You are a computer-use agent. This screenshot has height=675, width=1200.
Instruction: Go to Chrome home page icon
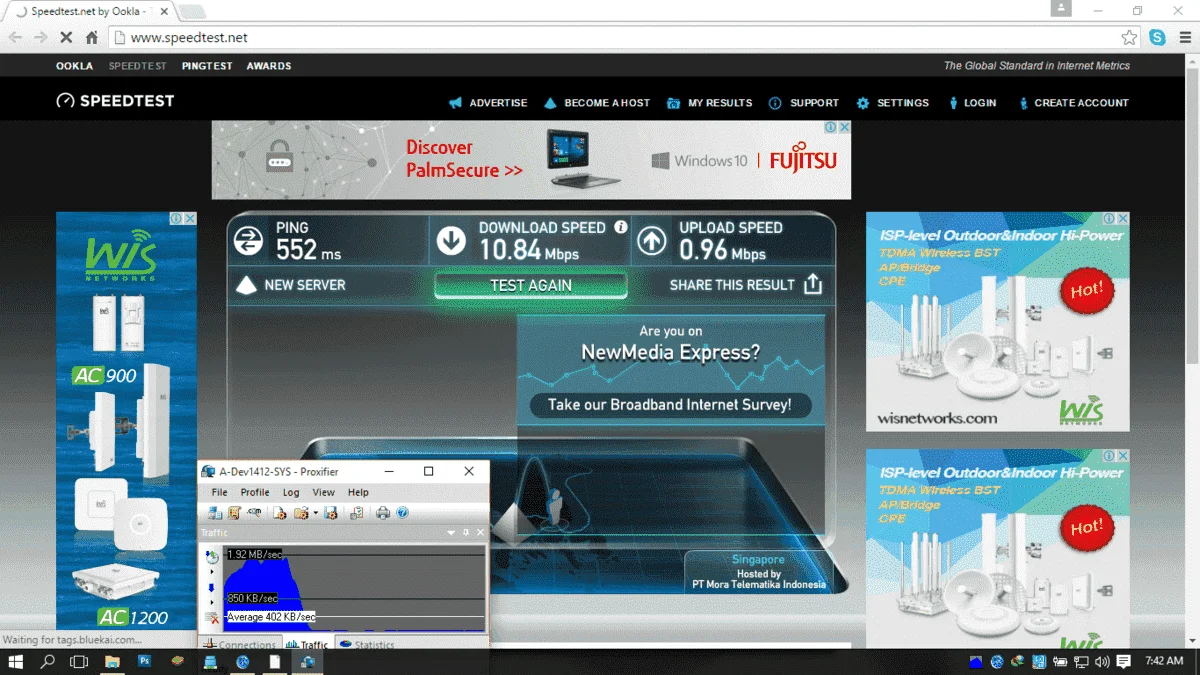pos(92,37)
